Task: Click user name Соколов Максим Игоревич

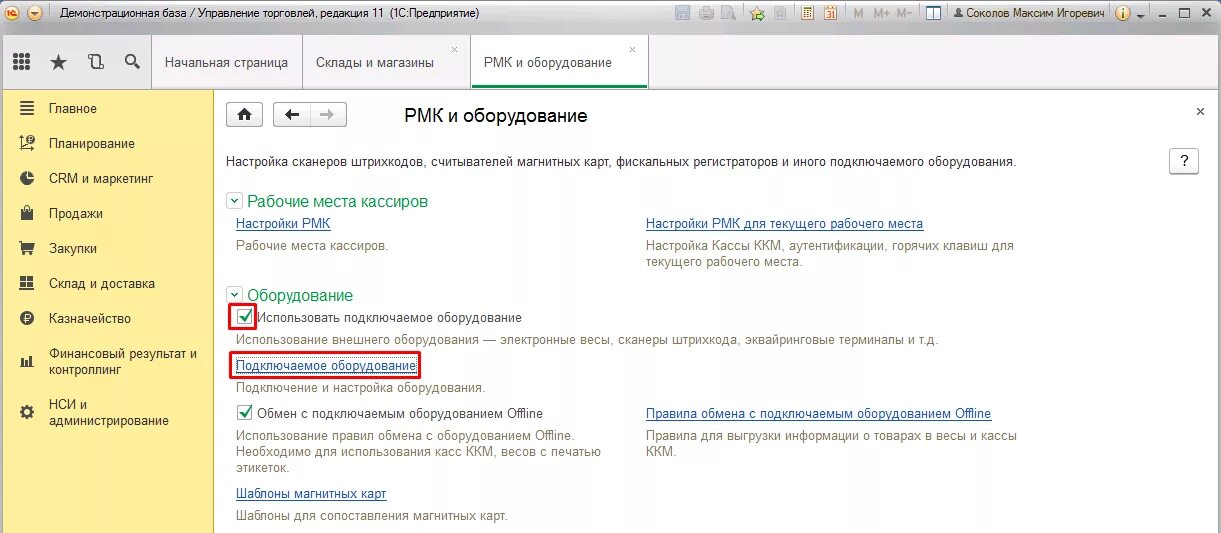Action: pos(1030,14)
